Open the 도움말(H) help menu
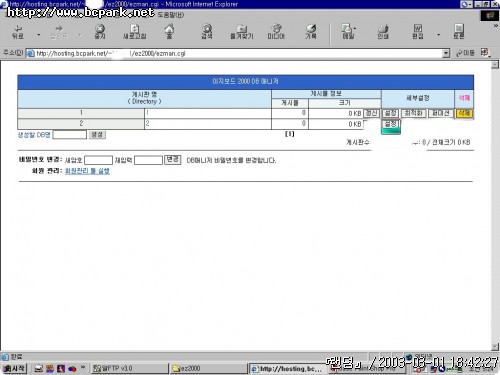The height and width of the screenshot is (375, 500). 171,15
